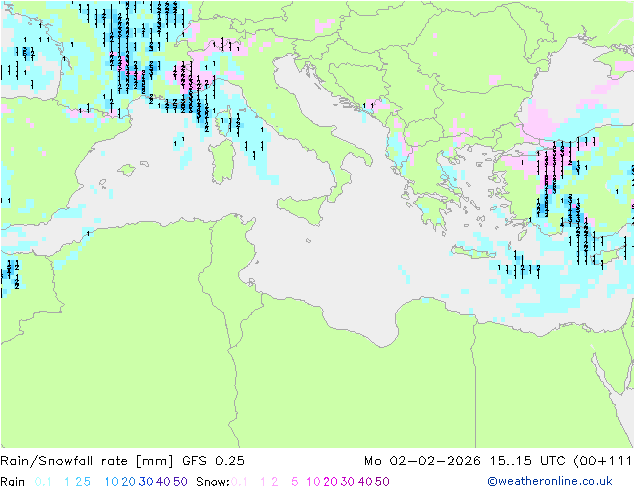The image size is (634, 490).
Task: Click the island of Sardinia on map
Action: tap(222, 161)
